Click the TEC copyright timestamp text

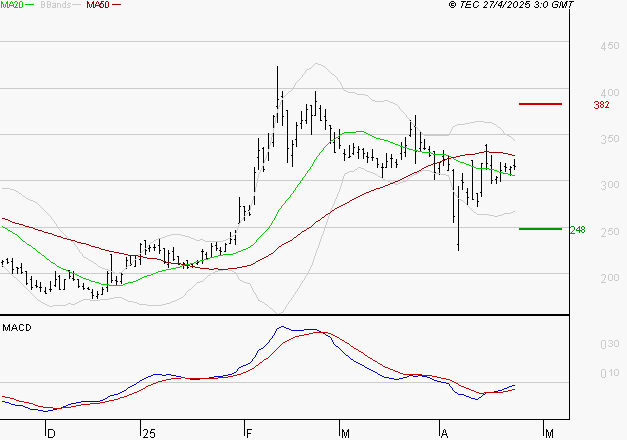point(511,5)
